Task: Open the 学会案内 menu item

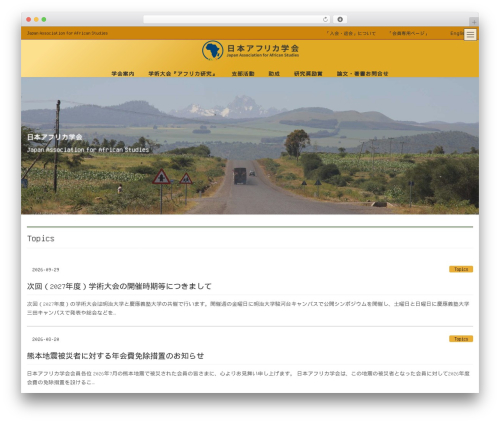Action: [x=123, y=74]
